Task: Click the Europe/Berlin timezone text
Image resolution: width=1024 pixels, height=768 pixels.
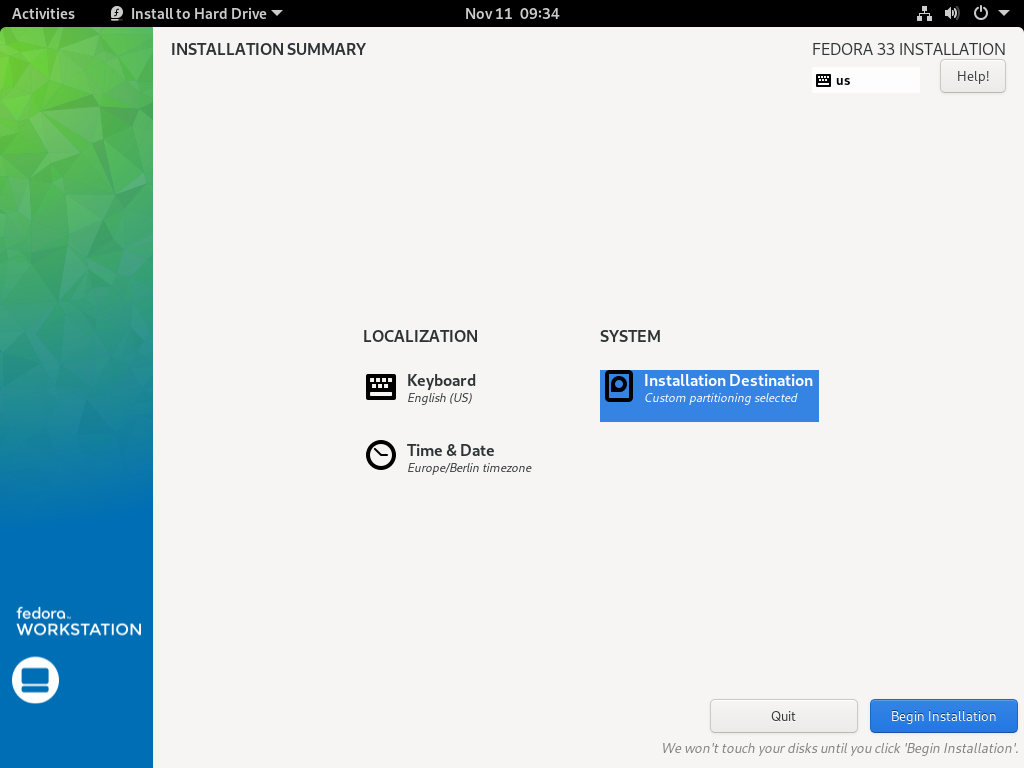Action: (x=469, y=468)
